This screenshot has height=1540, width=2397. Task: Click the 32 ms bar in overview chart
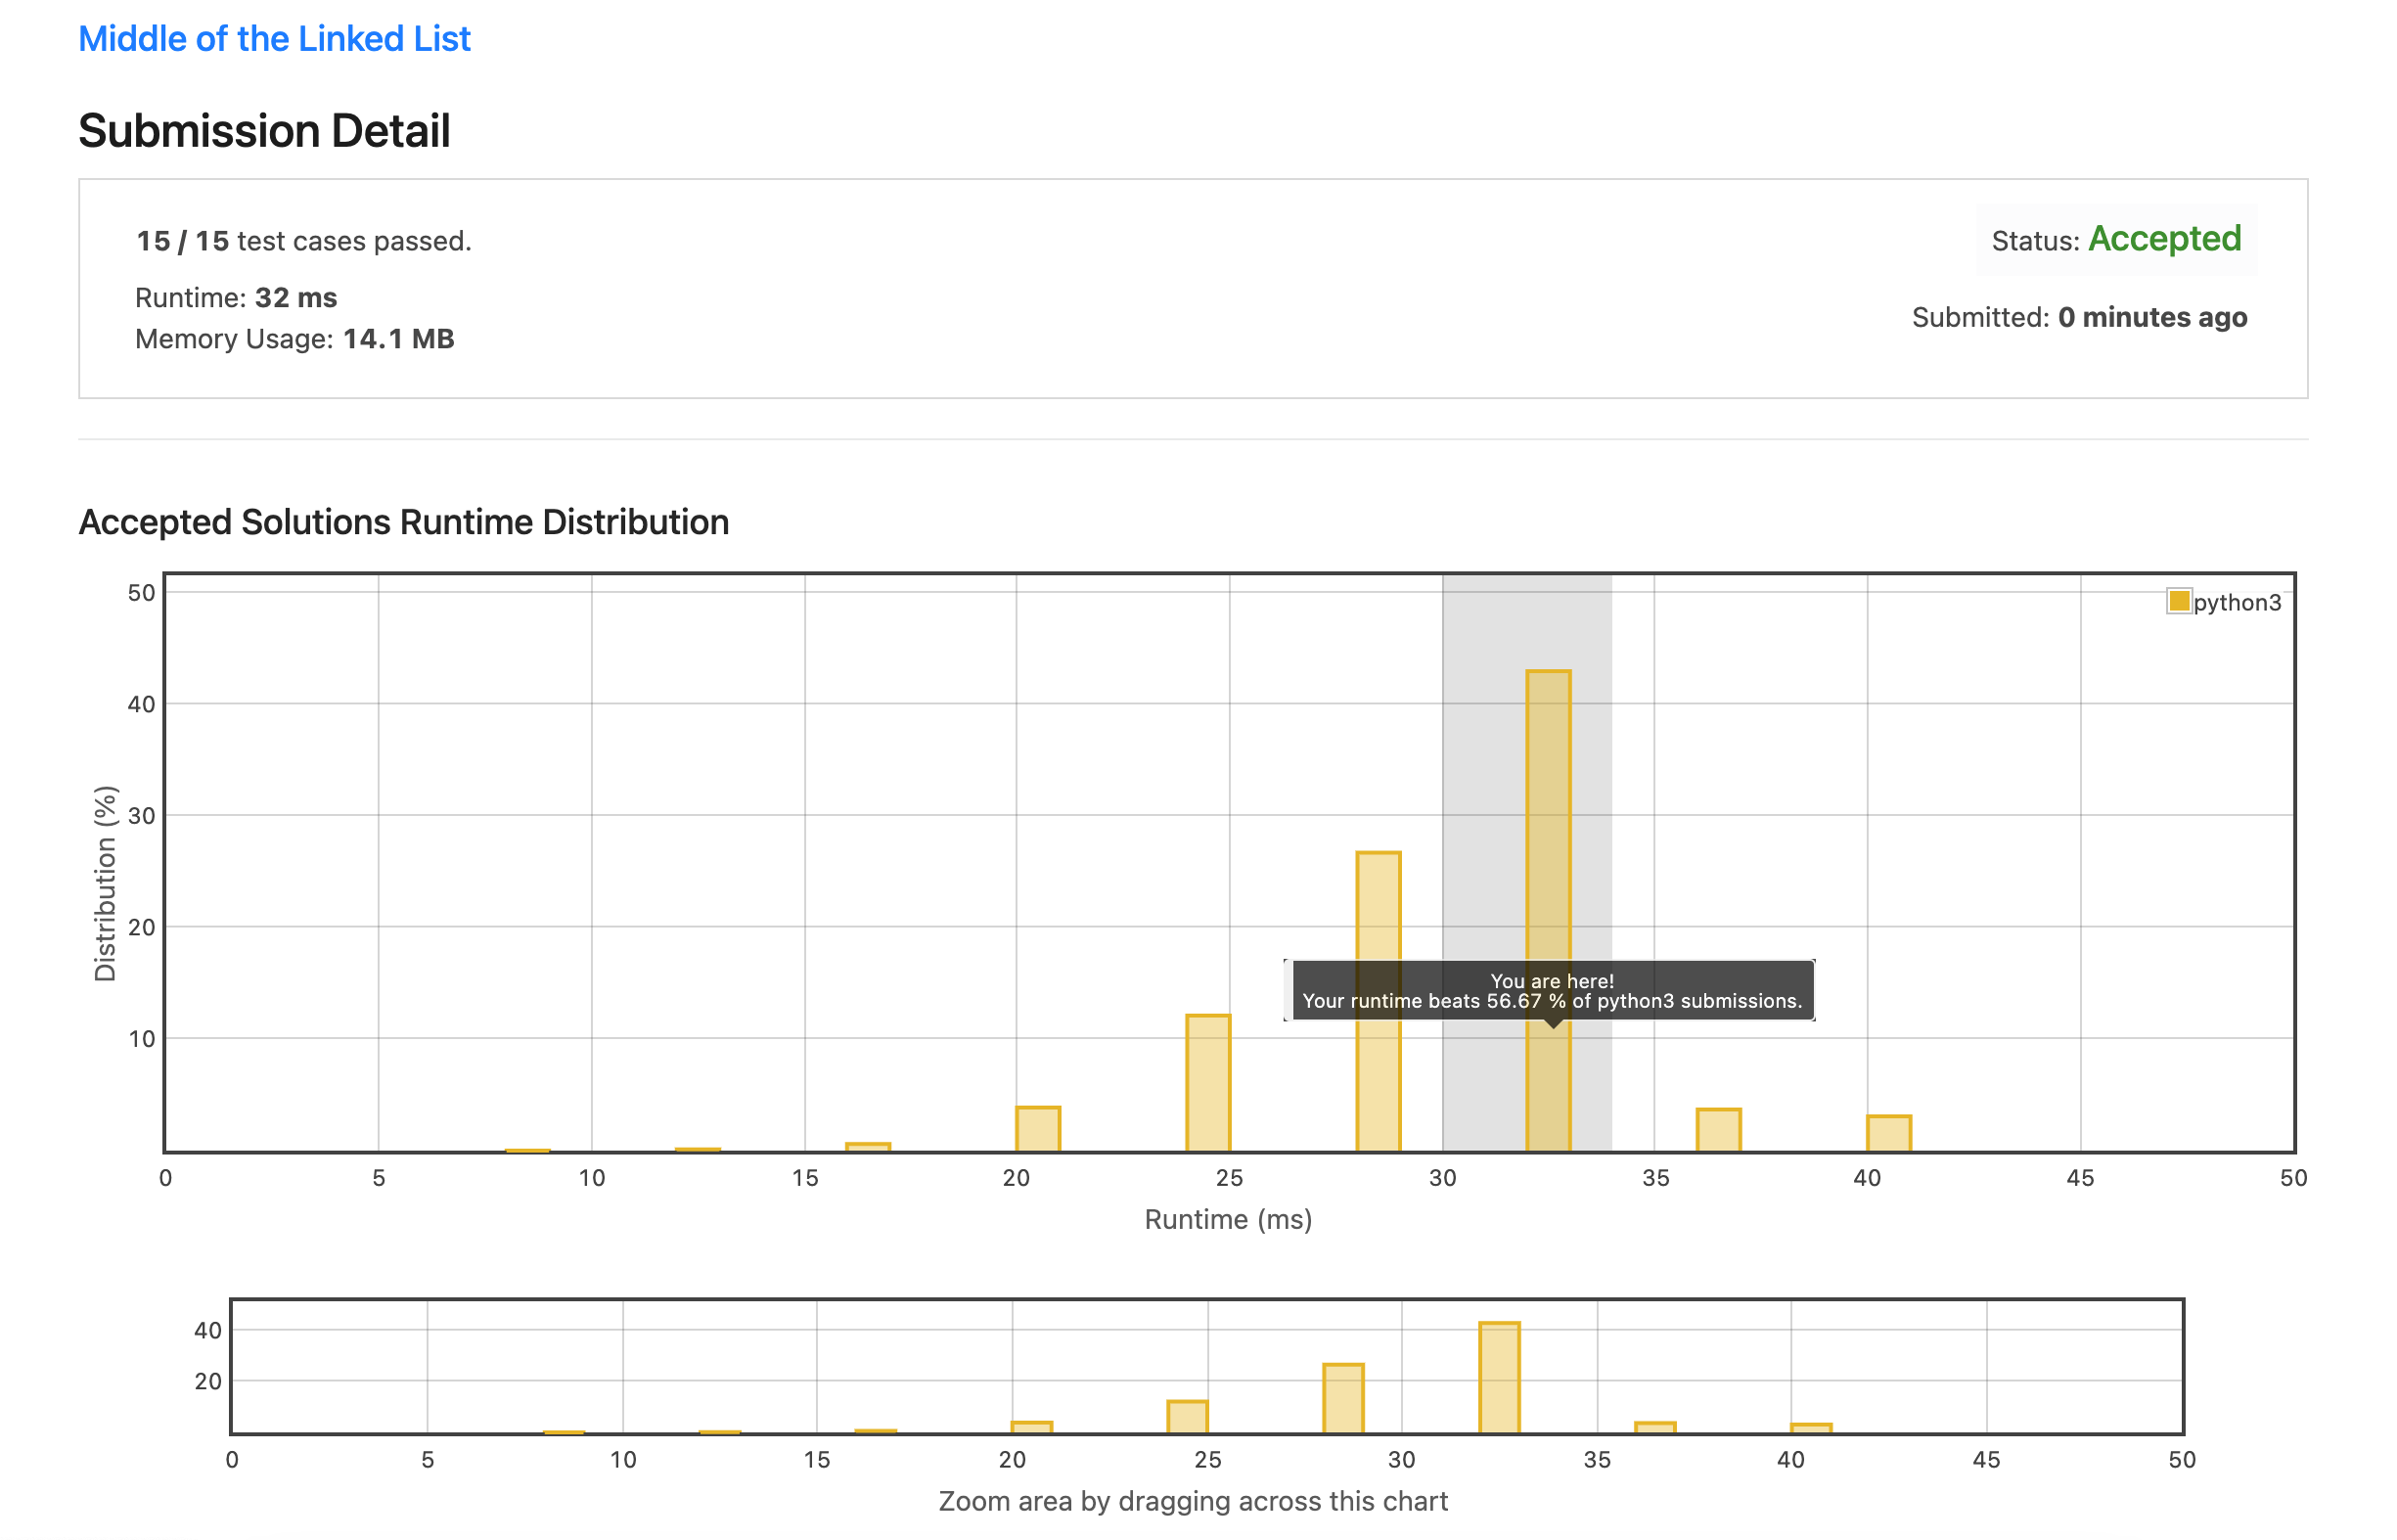click(x=1499, y=1377)
